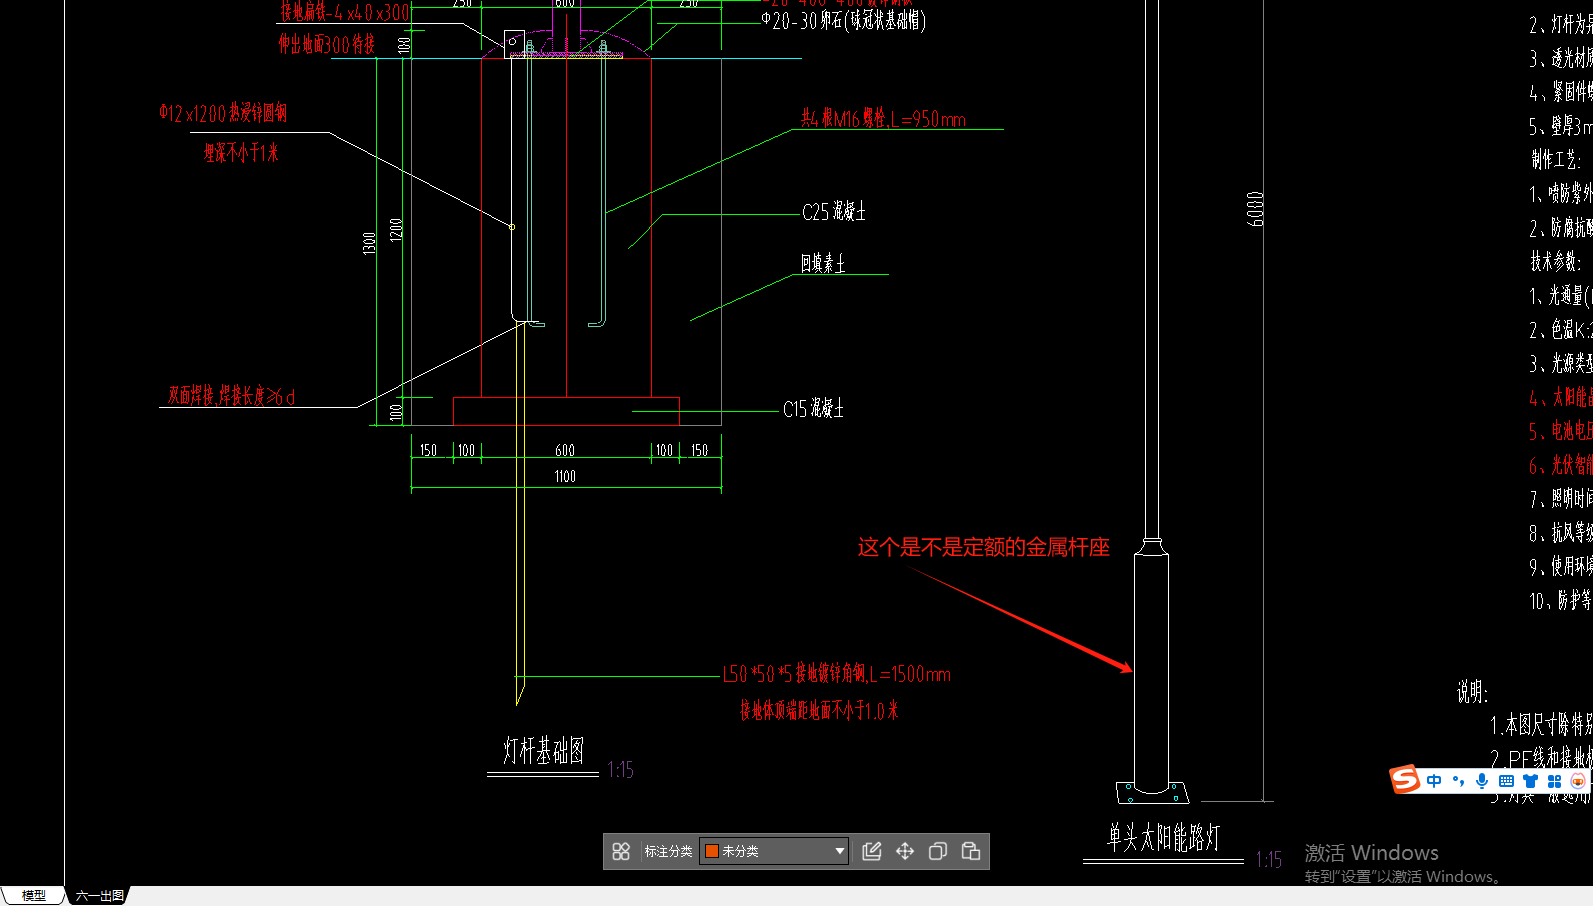The height and width of the screenshot is (906, 1593).
Task: Click the Sogou AI assistant avatar icon
Action: pos(1578,781)
